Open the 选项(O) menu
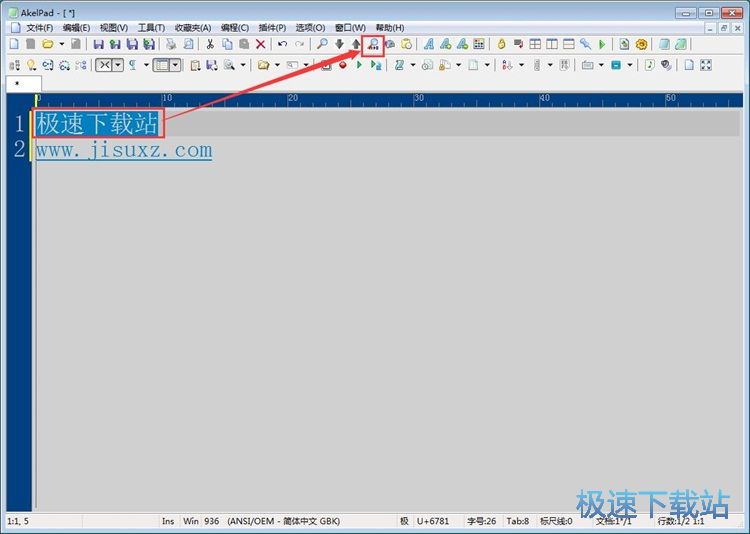750x534 pixels. tap(310, 28)
